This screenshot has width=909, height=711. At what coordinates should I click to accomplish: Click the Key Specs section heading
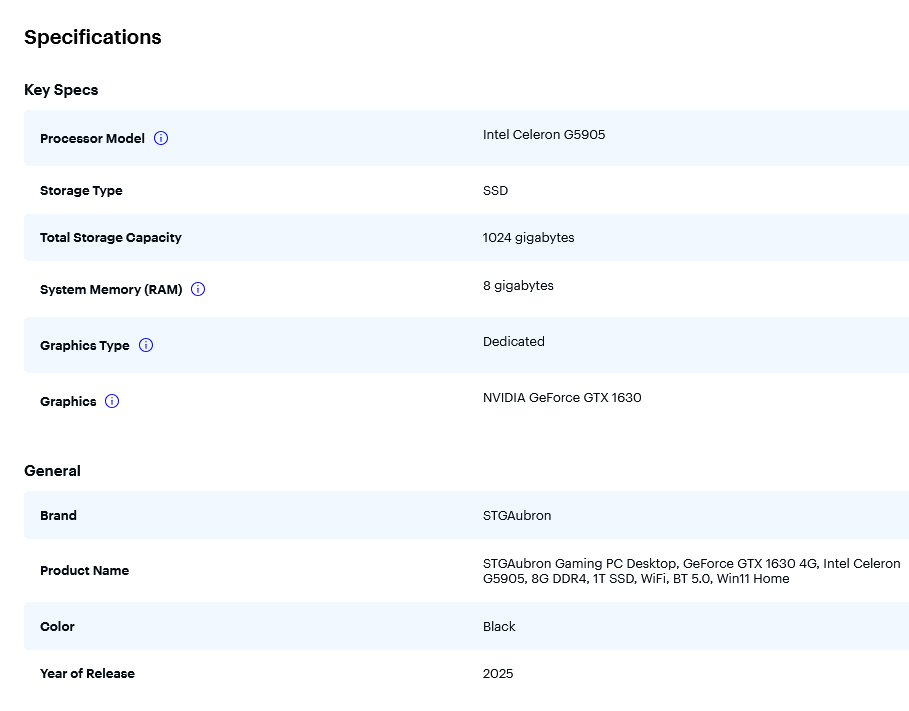[61, 90]
